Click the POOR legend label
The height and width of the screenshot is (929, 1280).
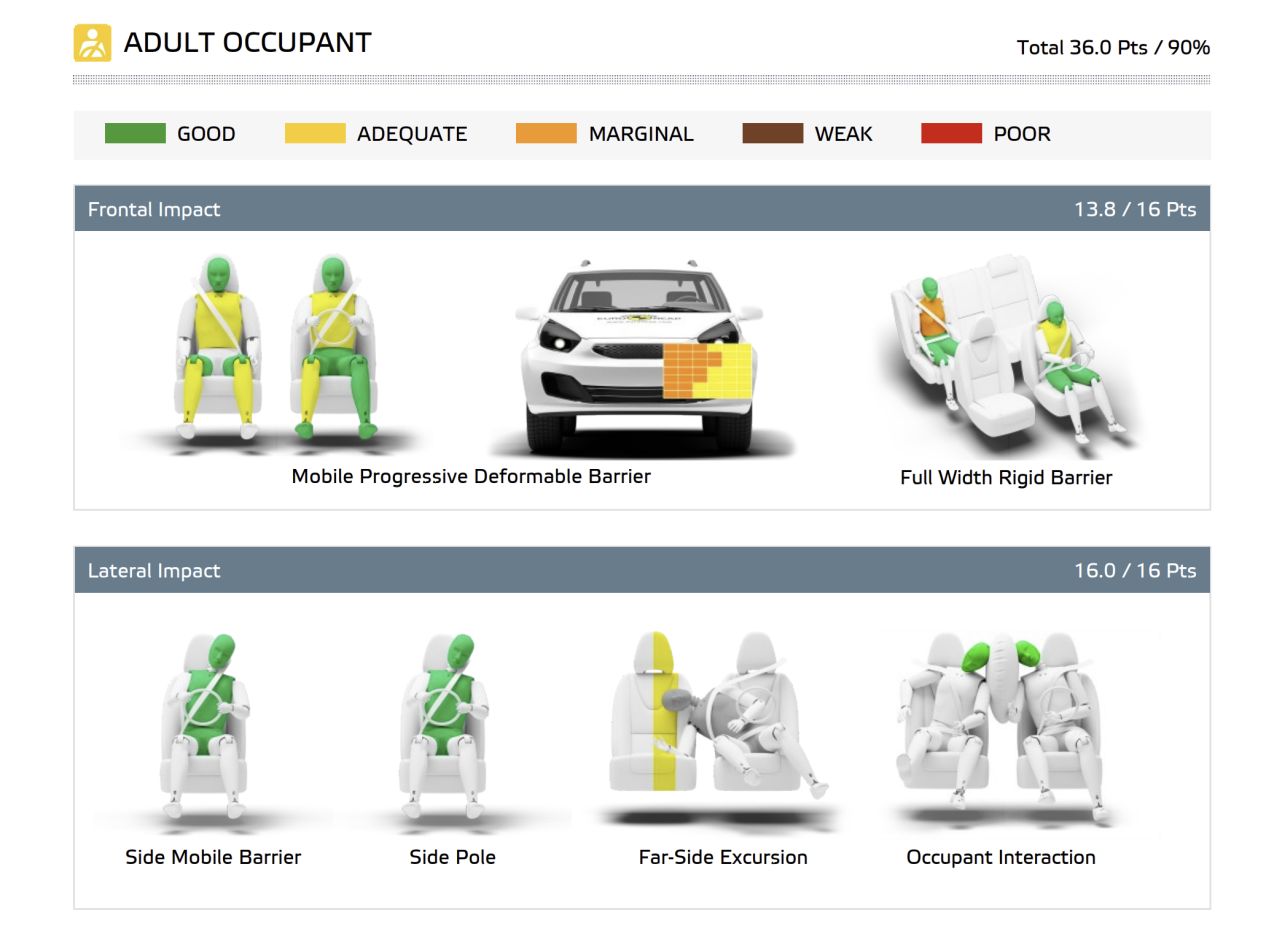[1022, 134]
